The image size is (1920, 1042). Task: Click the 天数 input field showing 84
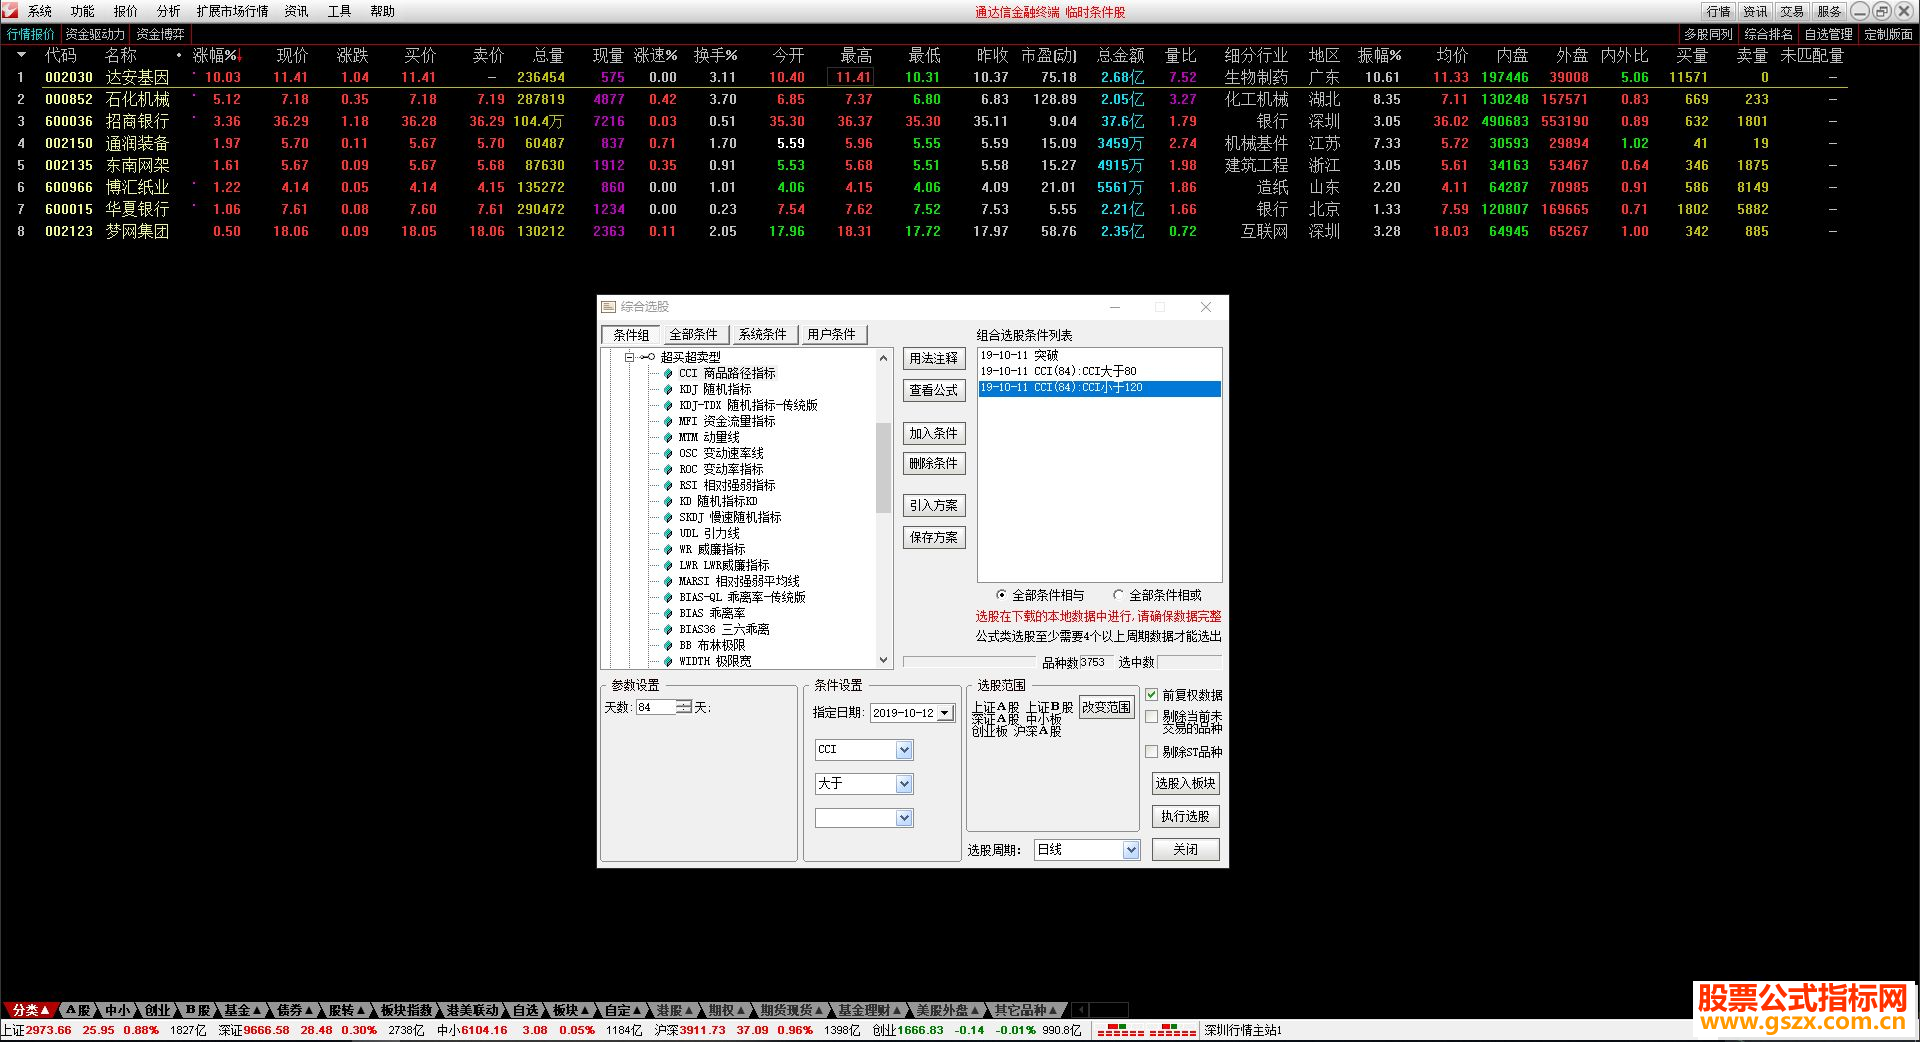pyautogui.click(x=655, y=707)
